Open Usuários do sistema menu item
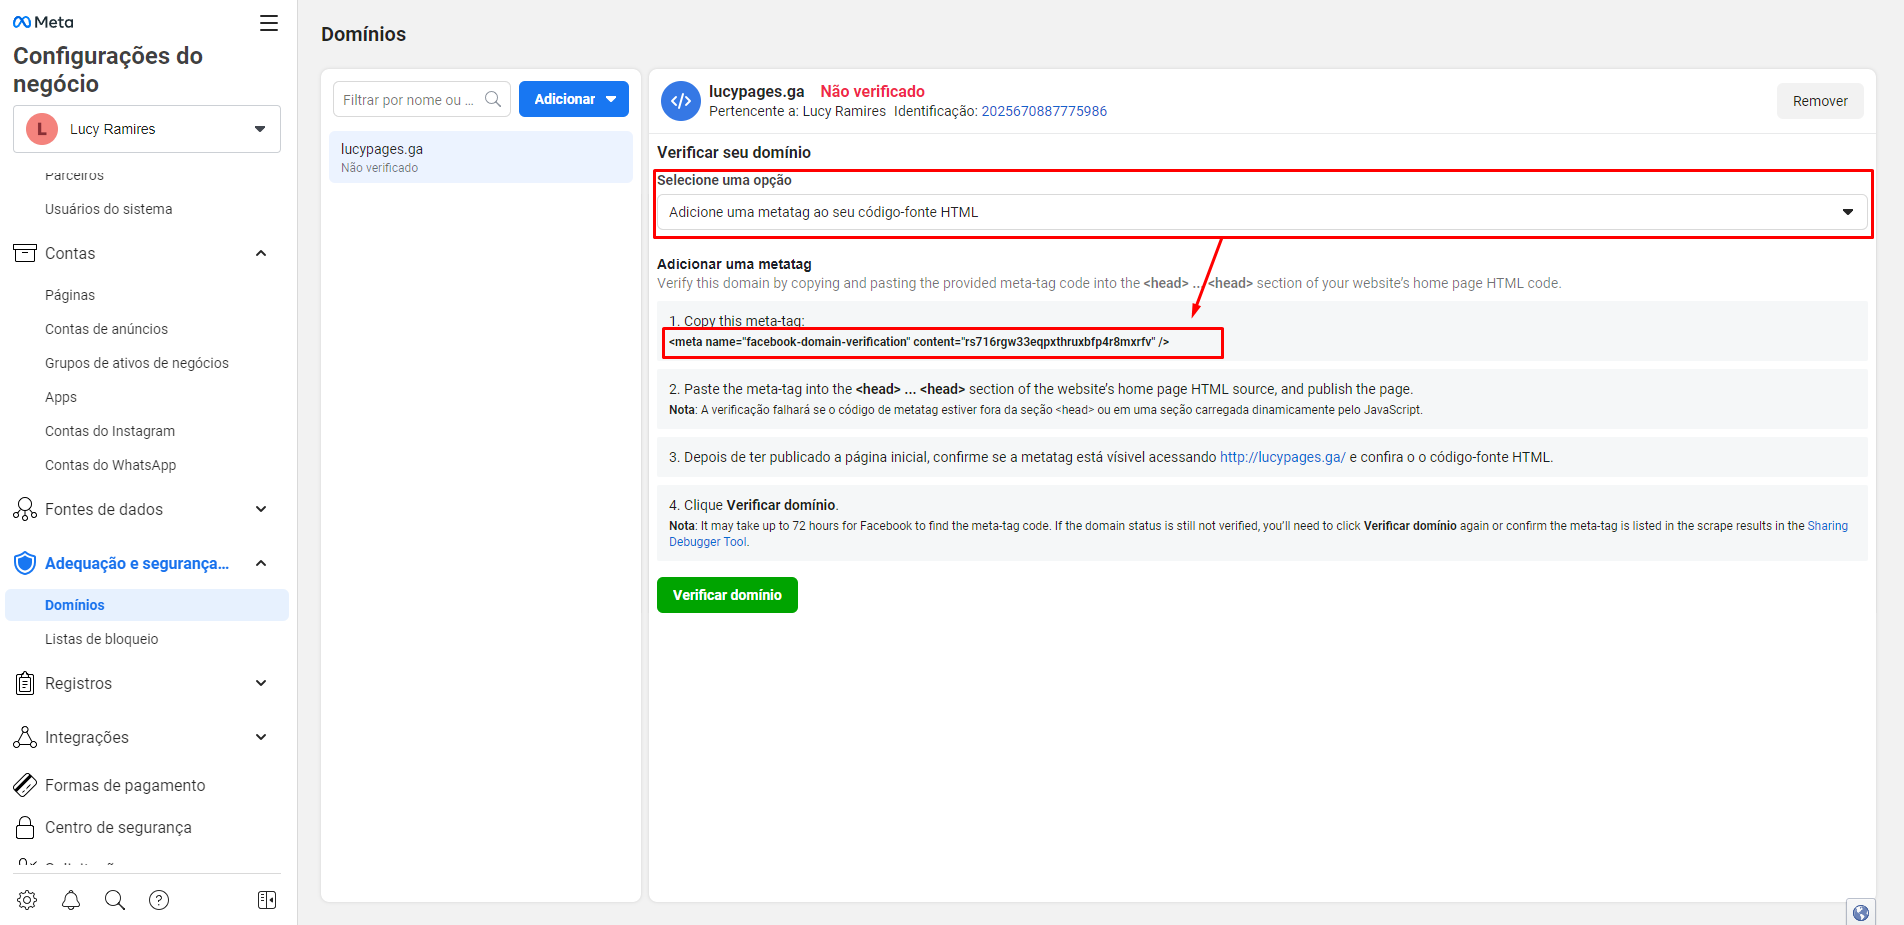This screenshot has height=925, width=1904. click(x=108, y=209)
